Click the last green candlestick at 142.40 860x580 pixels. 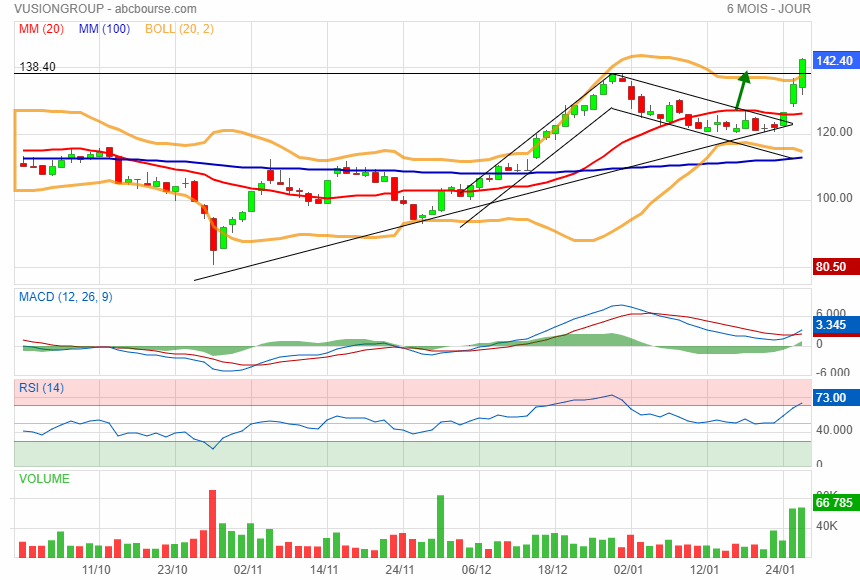[802, 74]
